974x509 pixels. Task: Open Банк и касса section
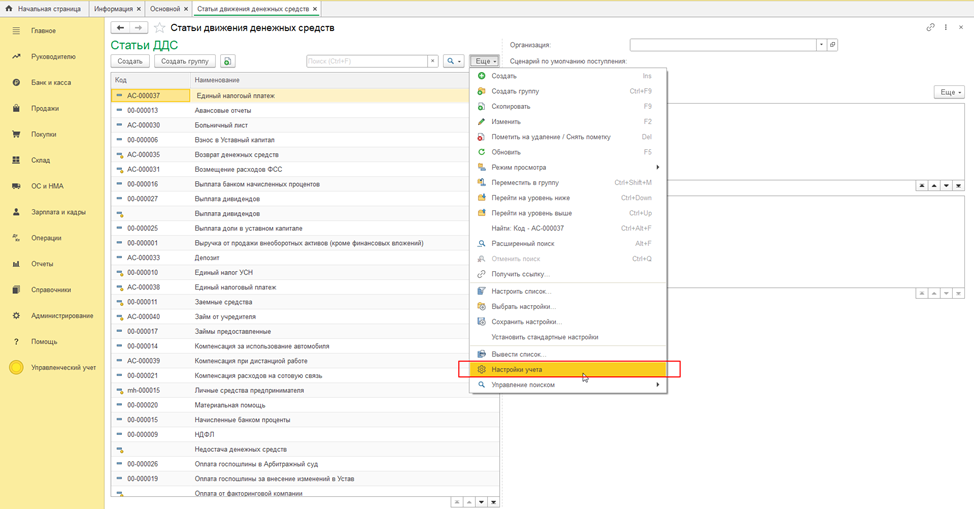coord(50,83)
